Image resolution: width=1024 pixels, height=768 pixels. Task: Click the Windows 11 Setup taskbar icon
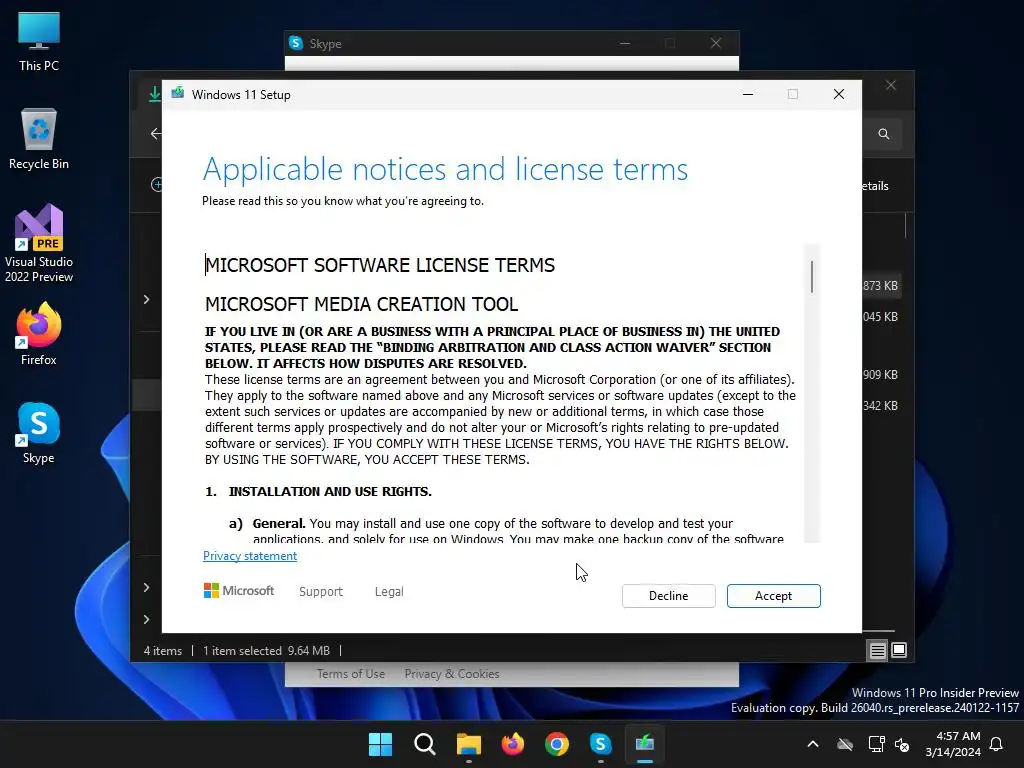[x=645, y=744]
